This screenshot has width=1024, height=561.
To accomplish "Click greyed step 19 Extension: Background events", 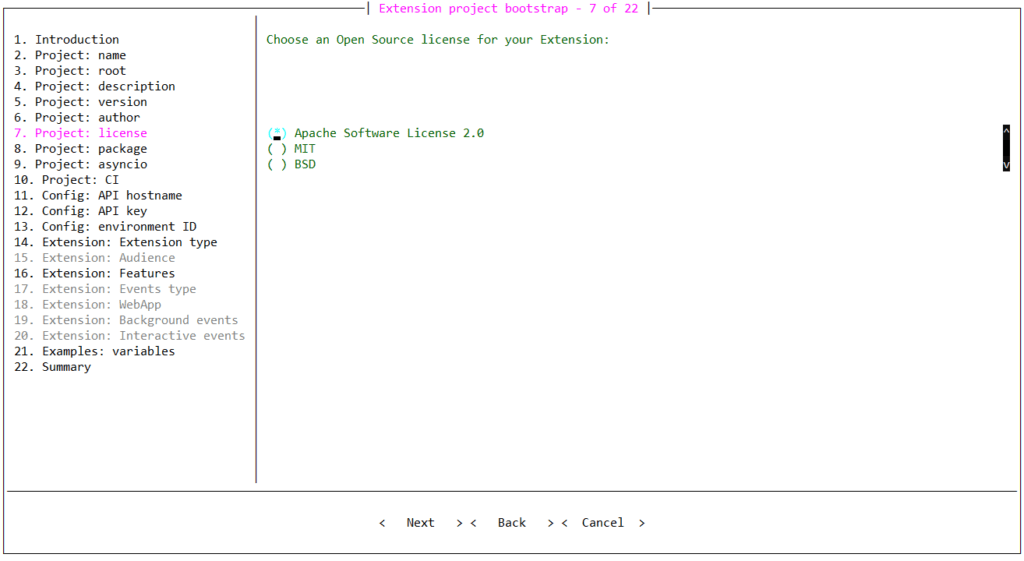I will click(126, 320).
